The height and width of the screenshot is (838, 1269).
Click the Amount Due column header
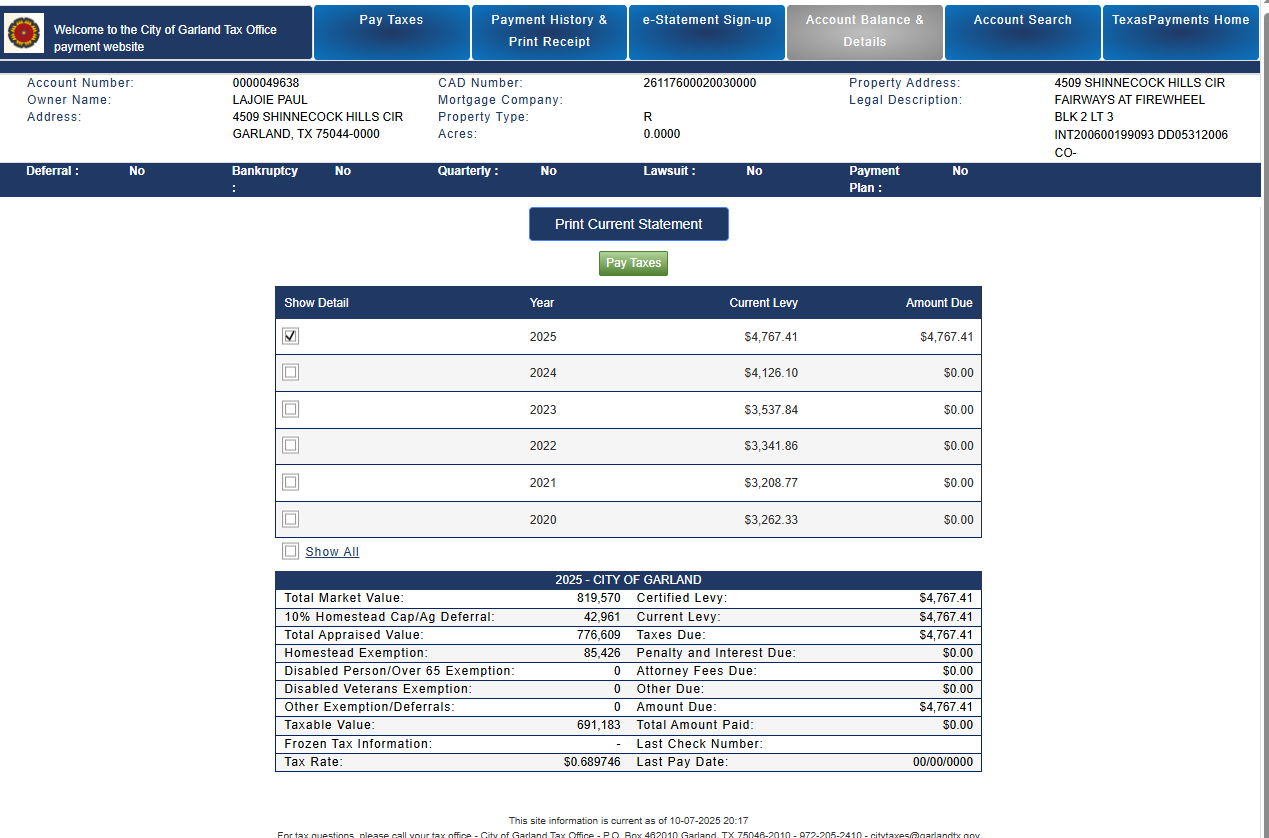tap(938, 303)
